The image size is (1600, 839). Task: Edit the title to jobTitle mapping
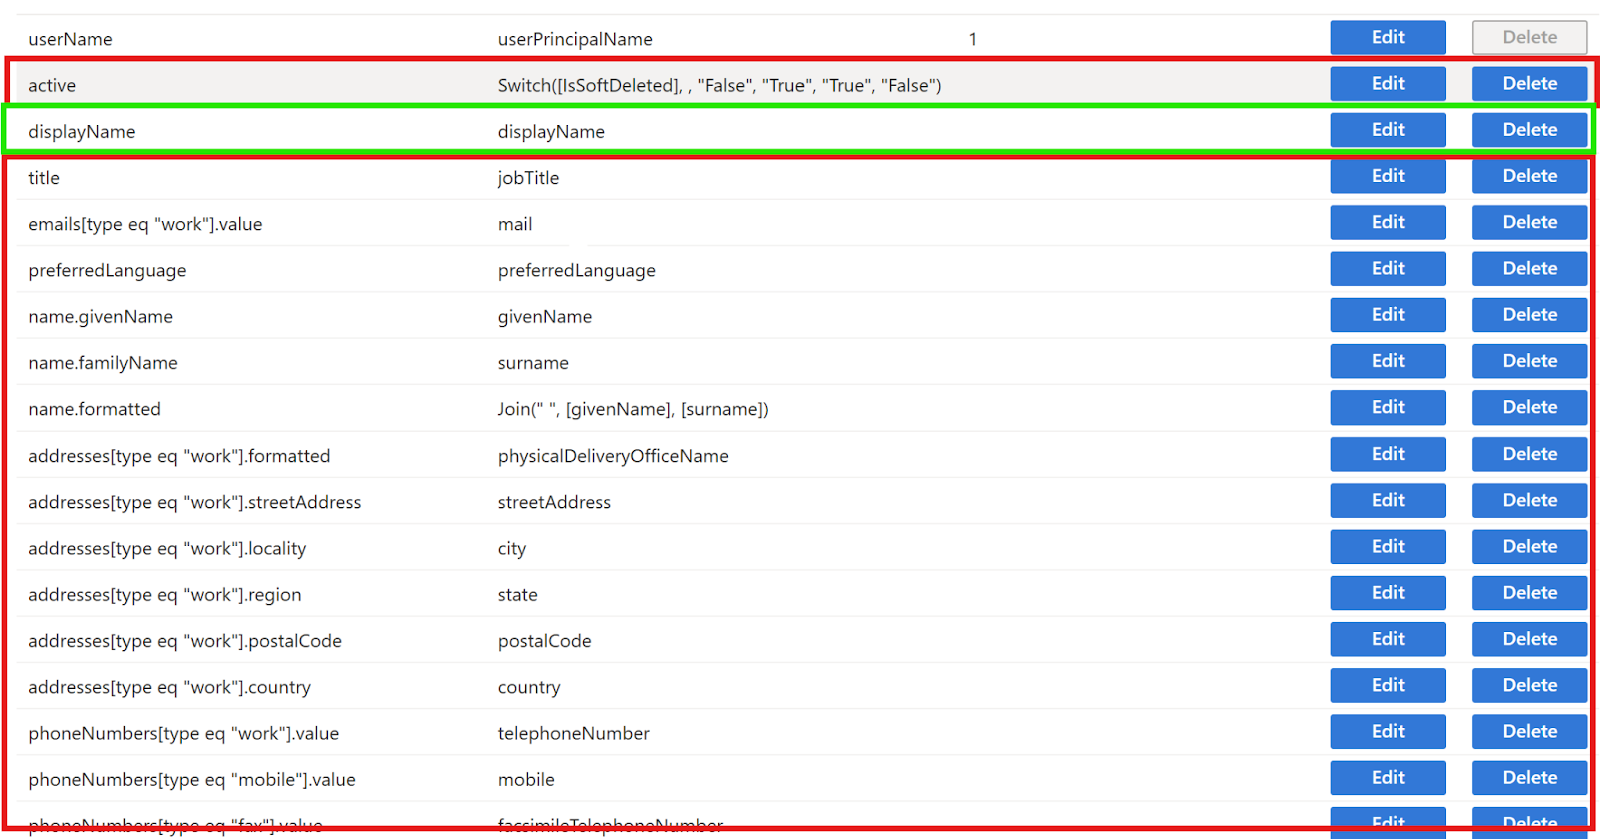[1388, 176]
